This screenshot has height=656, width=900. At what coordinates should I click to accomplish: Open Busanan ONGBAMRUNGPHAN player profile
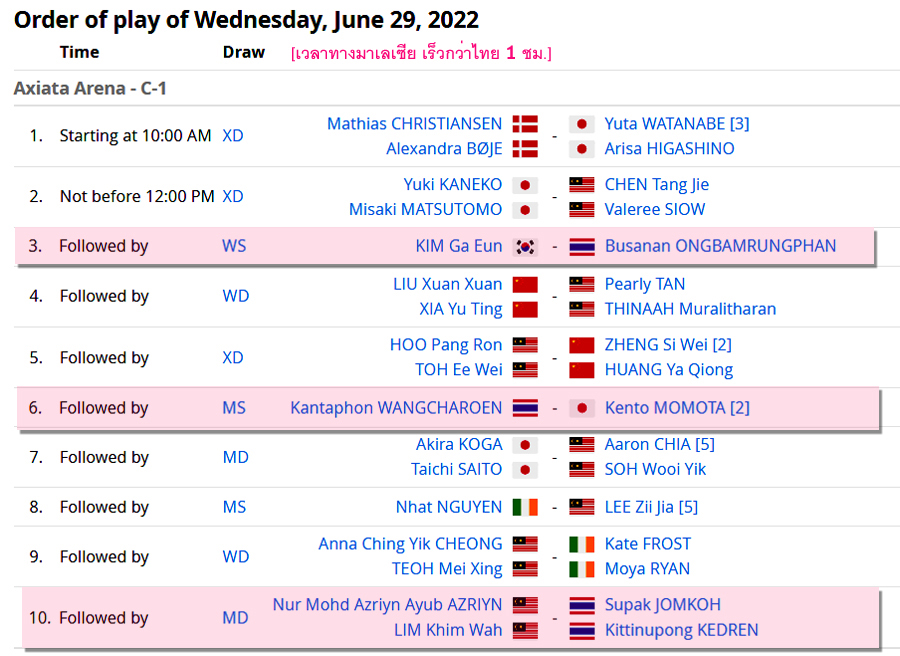720,246
